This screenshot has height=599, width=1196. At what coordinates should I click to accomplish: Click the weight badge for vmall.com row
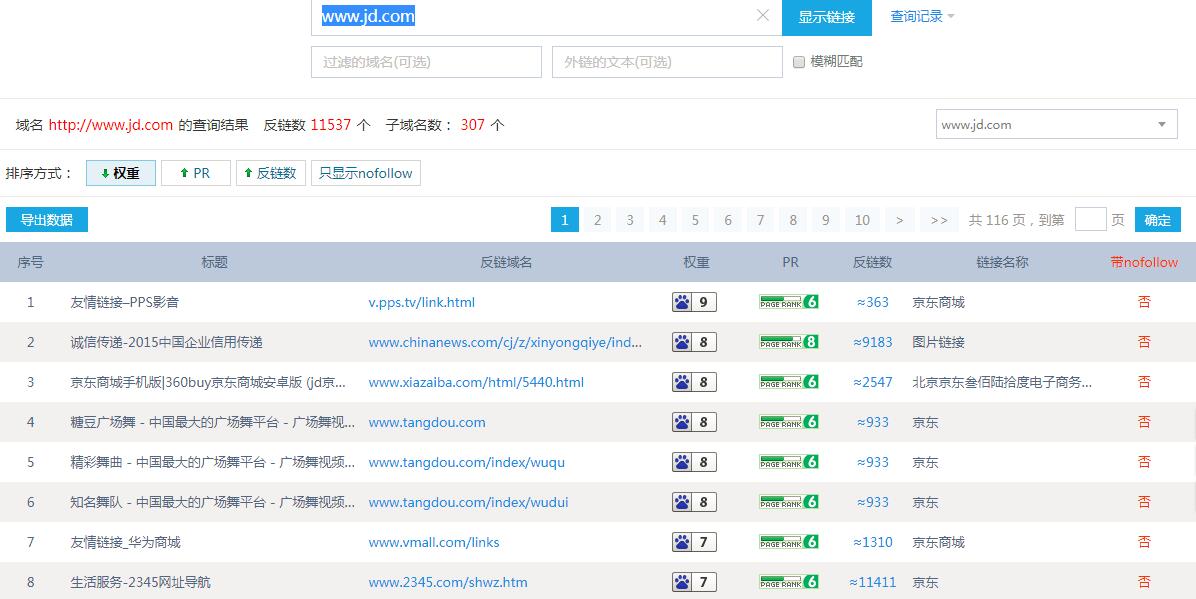pos(694,543)
